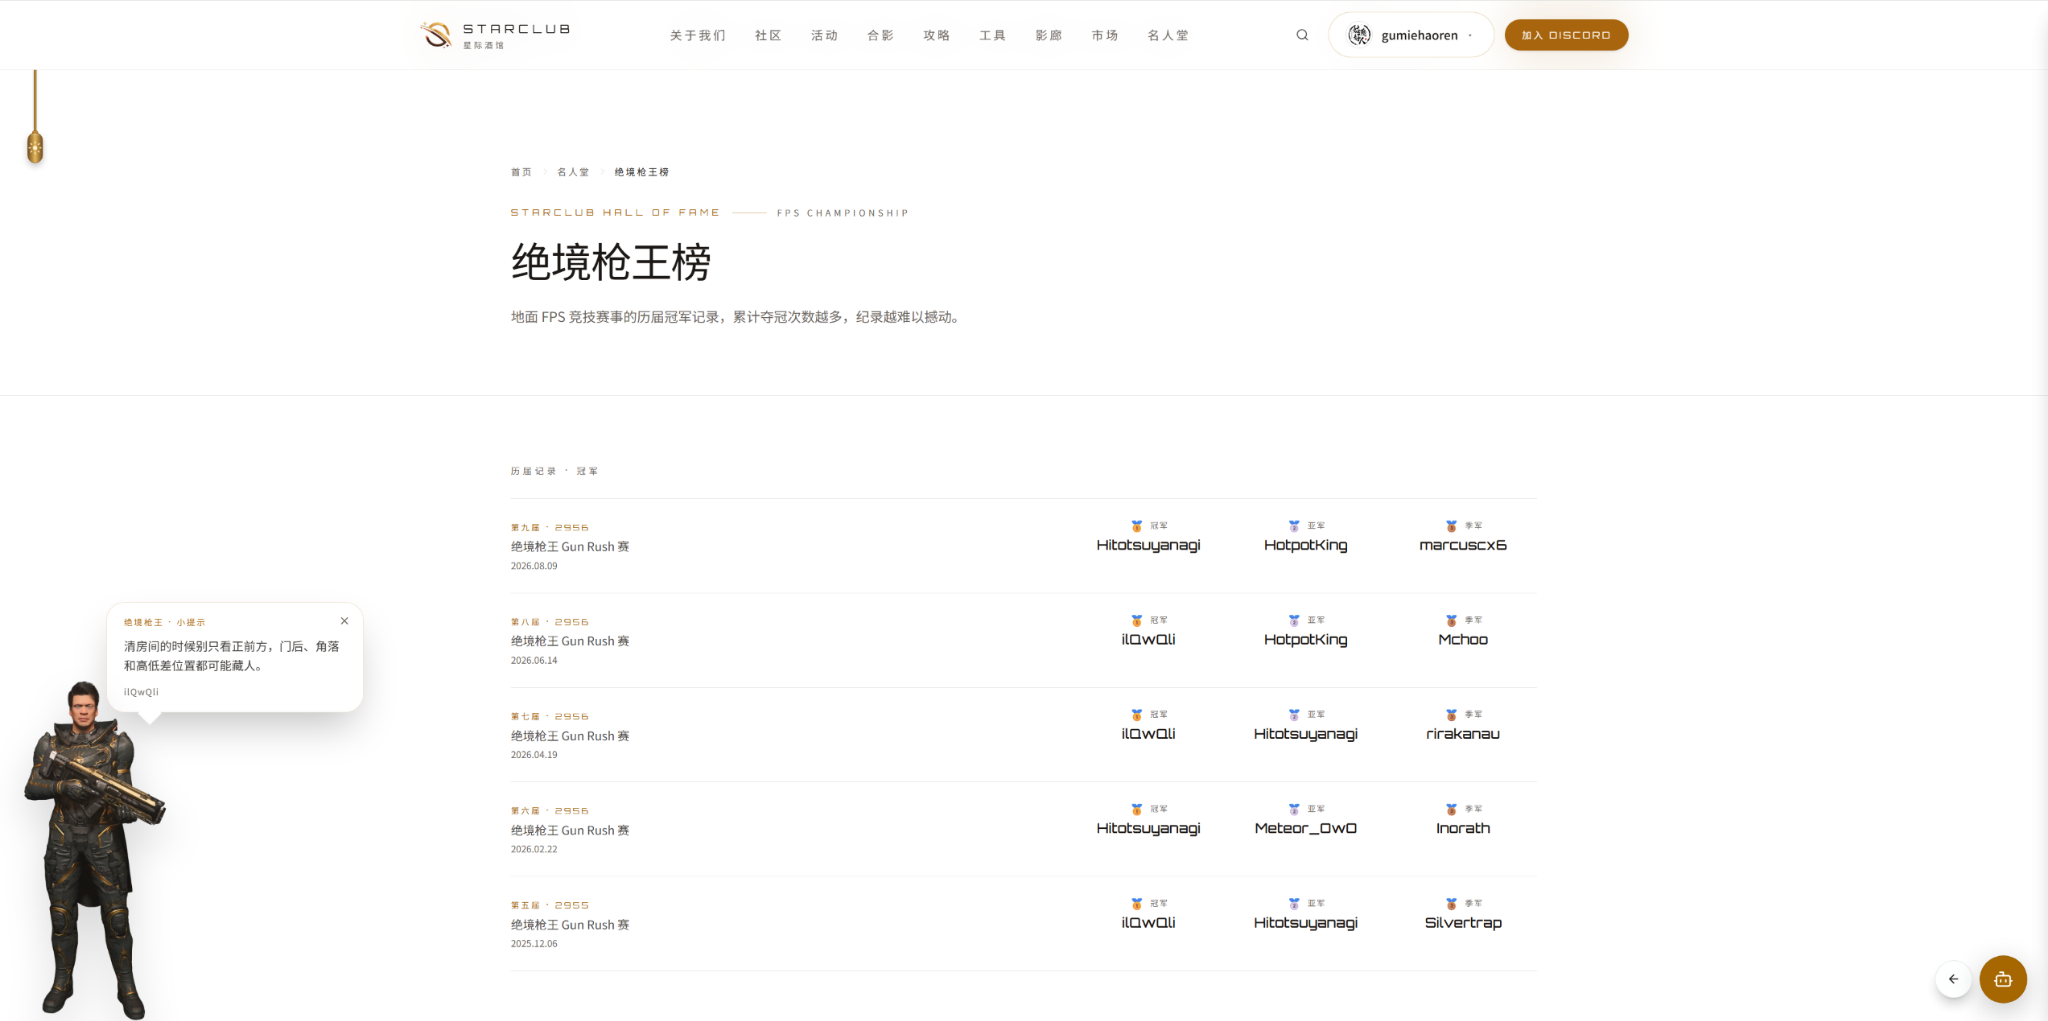Viewport: 2048px width, 1021px height.
Task: Open the orange robot assistant button
Action: pyautogui.click(x=2002, y=979)
